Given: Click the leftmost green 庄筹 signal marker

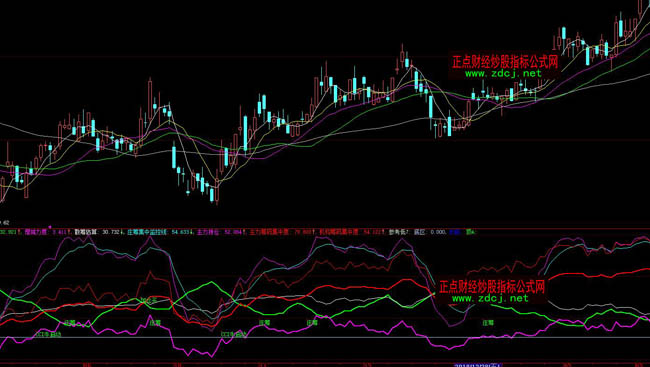Looking at the screenshot, I should click(x=69, y=323).
